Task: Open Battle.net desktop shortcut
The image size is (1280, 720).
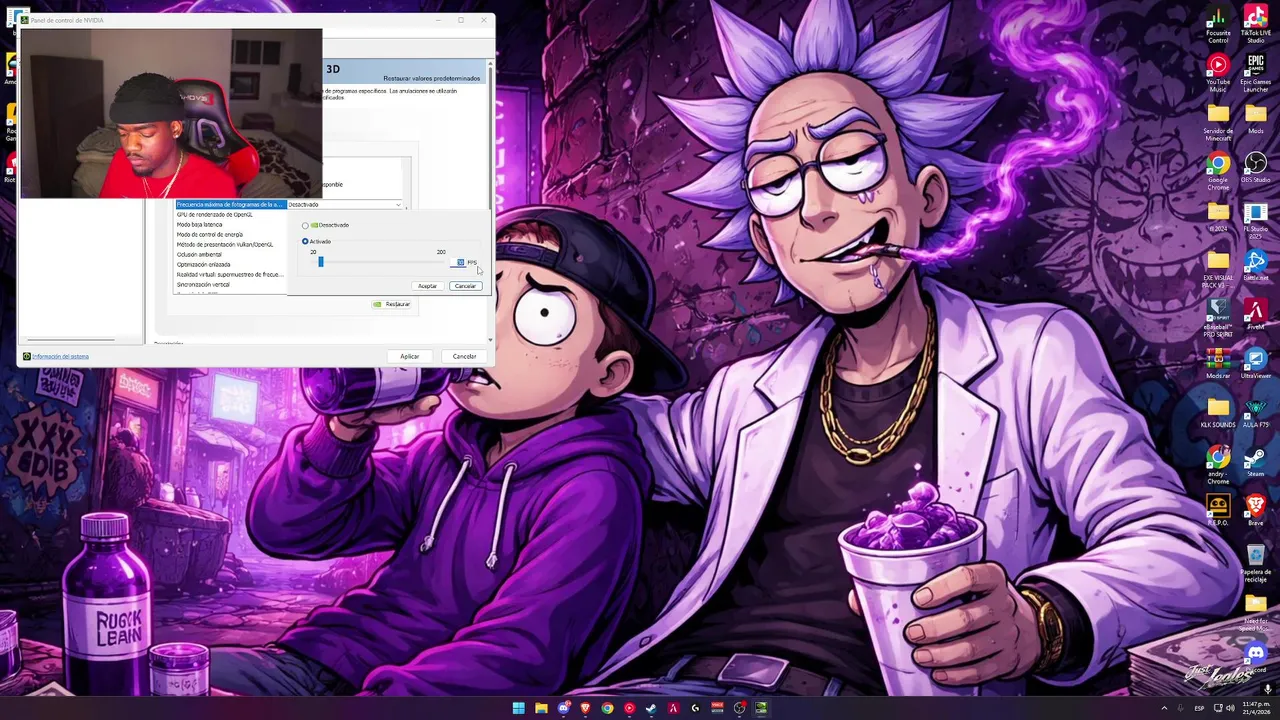Action: 1255,266
